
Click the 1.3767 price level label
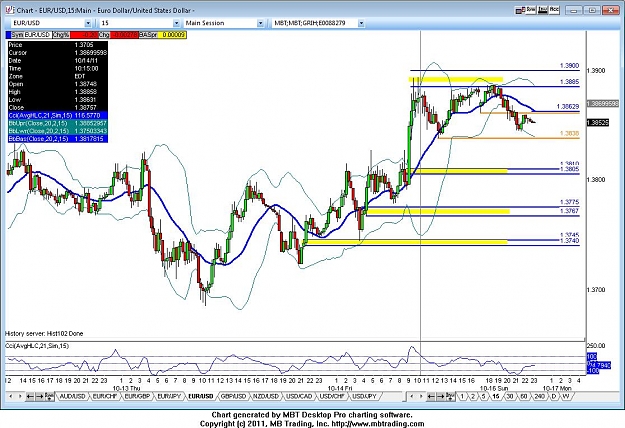point(569,211)
